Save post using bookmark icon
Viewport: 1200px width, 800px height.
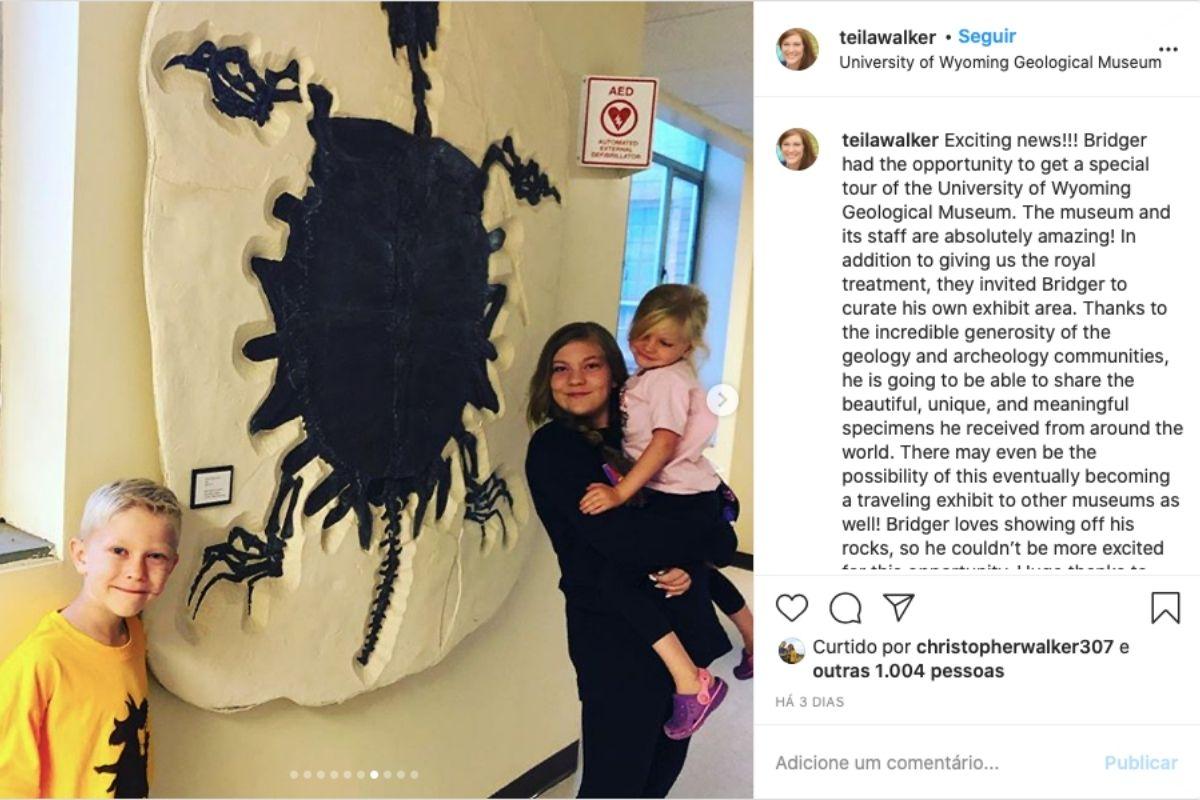click(x=1165, y=608)
